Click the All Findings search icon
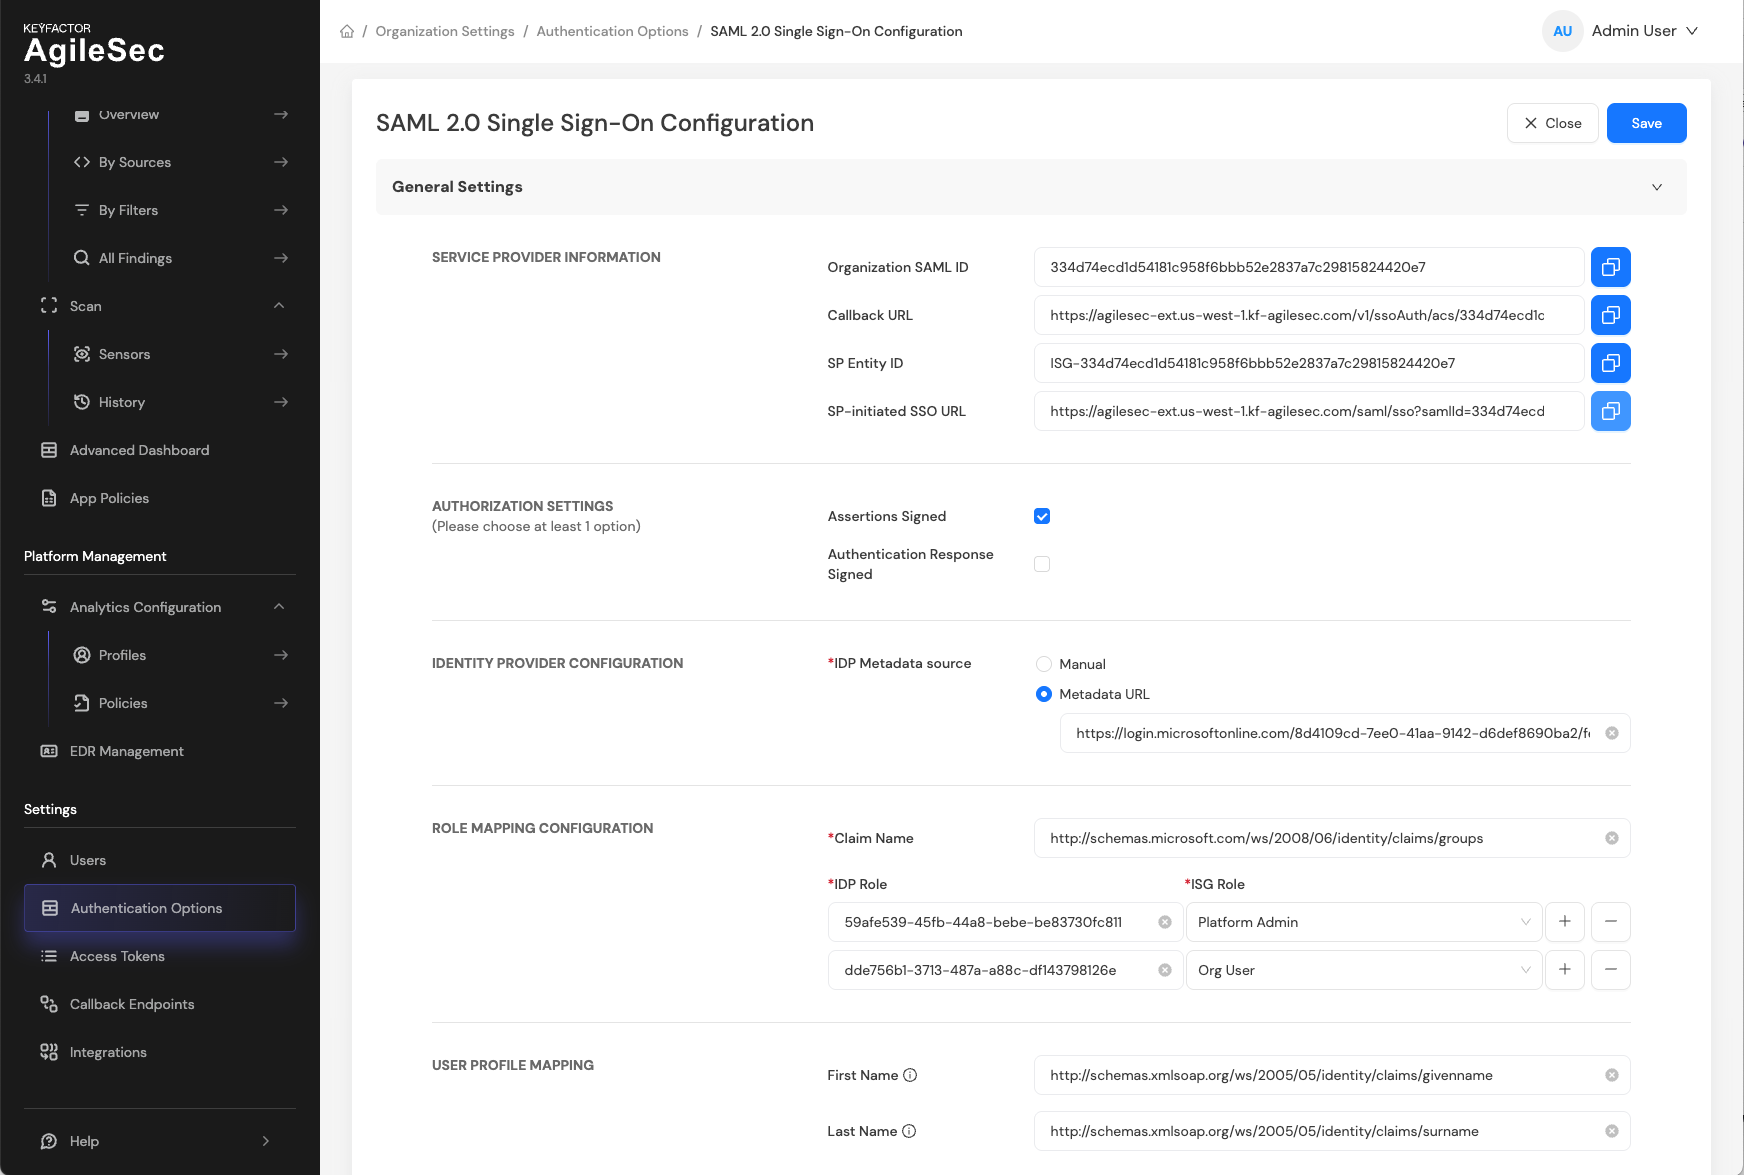 [x=82, y=258]
